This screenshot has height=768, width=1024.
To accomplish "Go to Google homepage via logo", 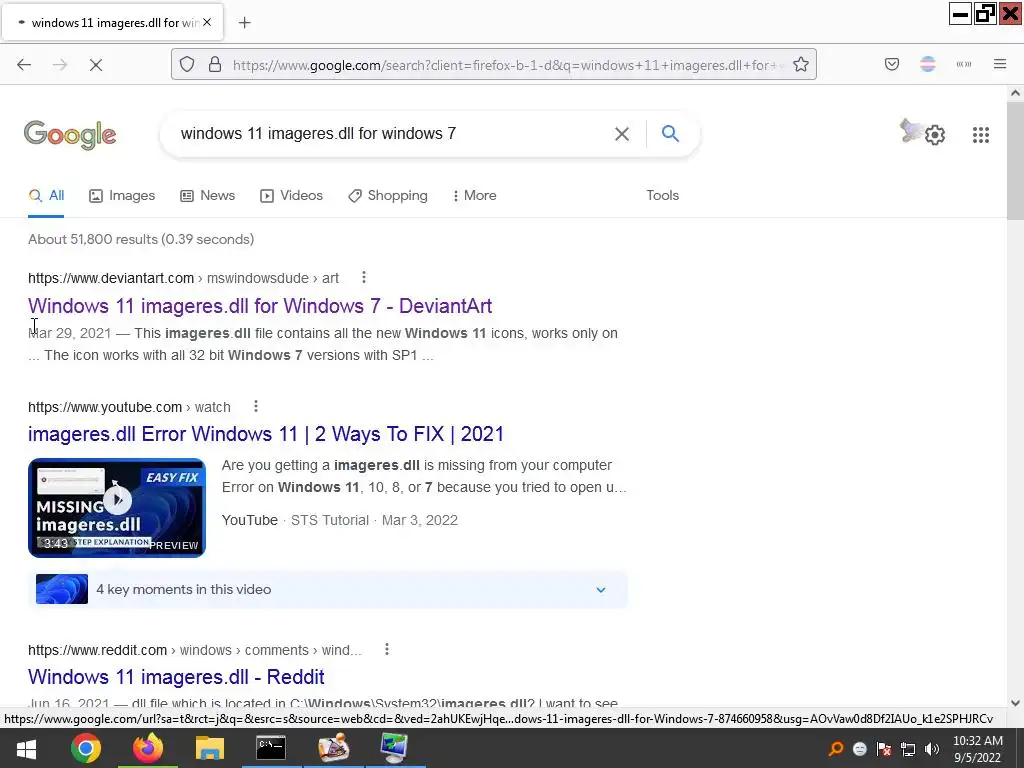I will (70, 135).
